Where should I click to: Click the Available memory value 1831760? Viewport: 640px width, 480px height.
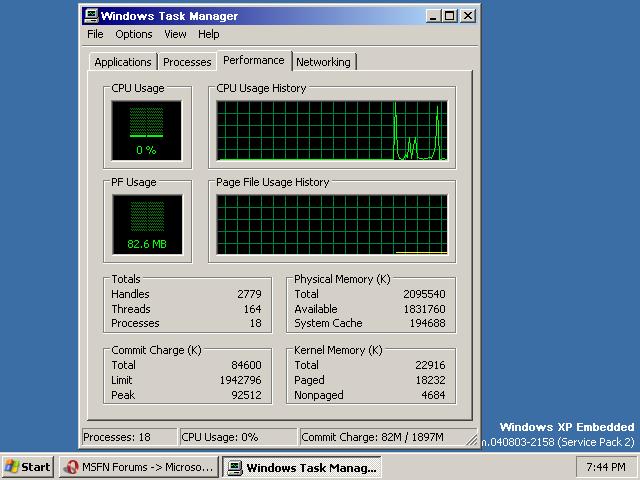424,309
